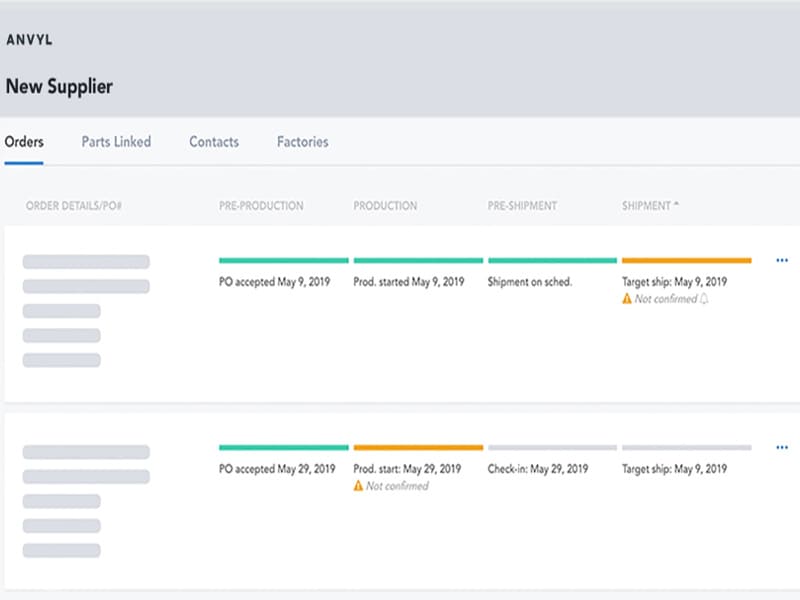Open the second order's three-dot menu
Image resolution: width=800 pixels, height=600 pixels.
(x=782, y=448)
